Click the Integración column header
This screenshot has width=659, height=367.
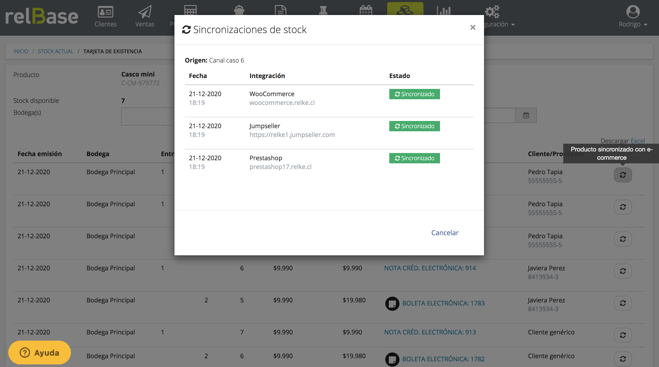click(x=267, y=76)
